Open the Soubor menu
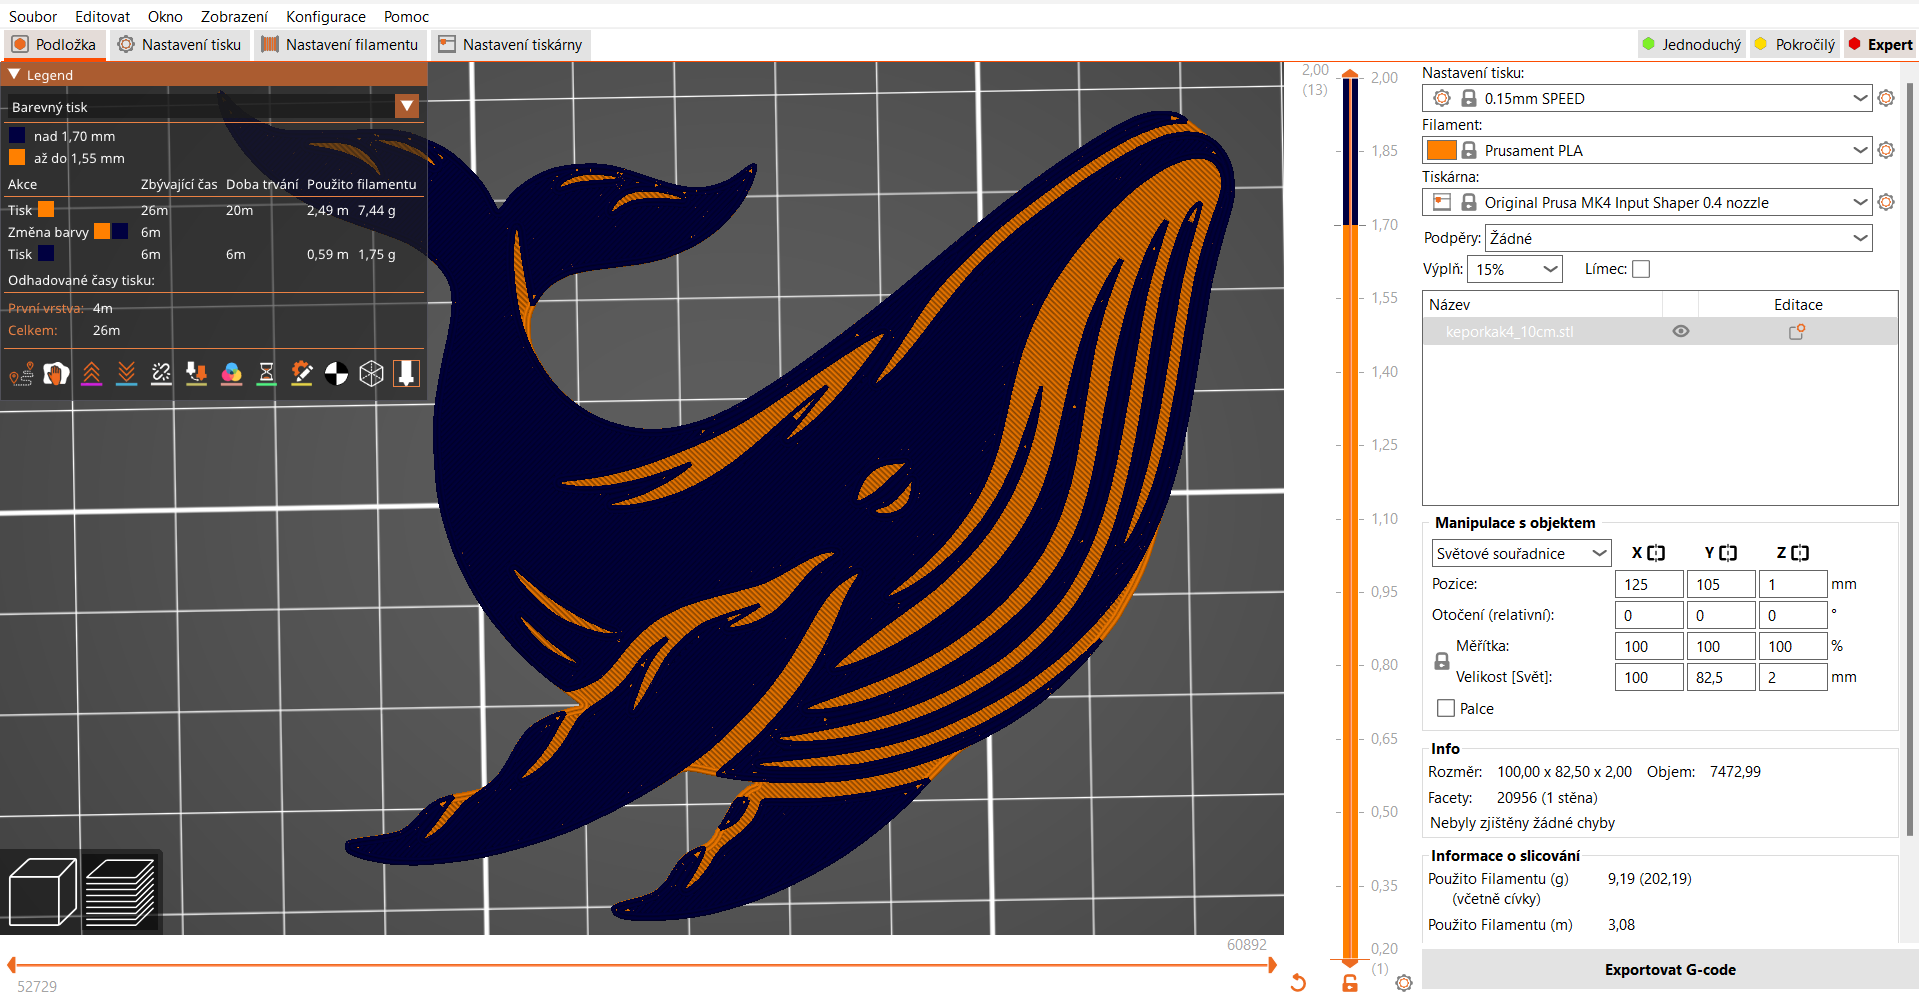The width and height of the screenshot is (1919, 995). tap(33, 16)
